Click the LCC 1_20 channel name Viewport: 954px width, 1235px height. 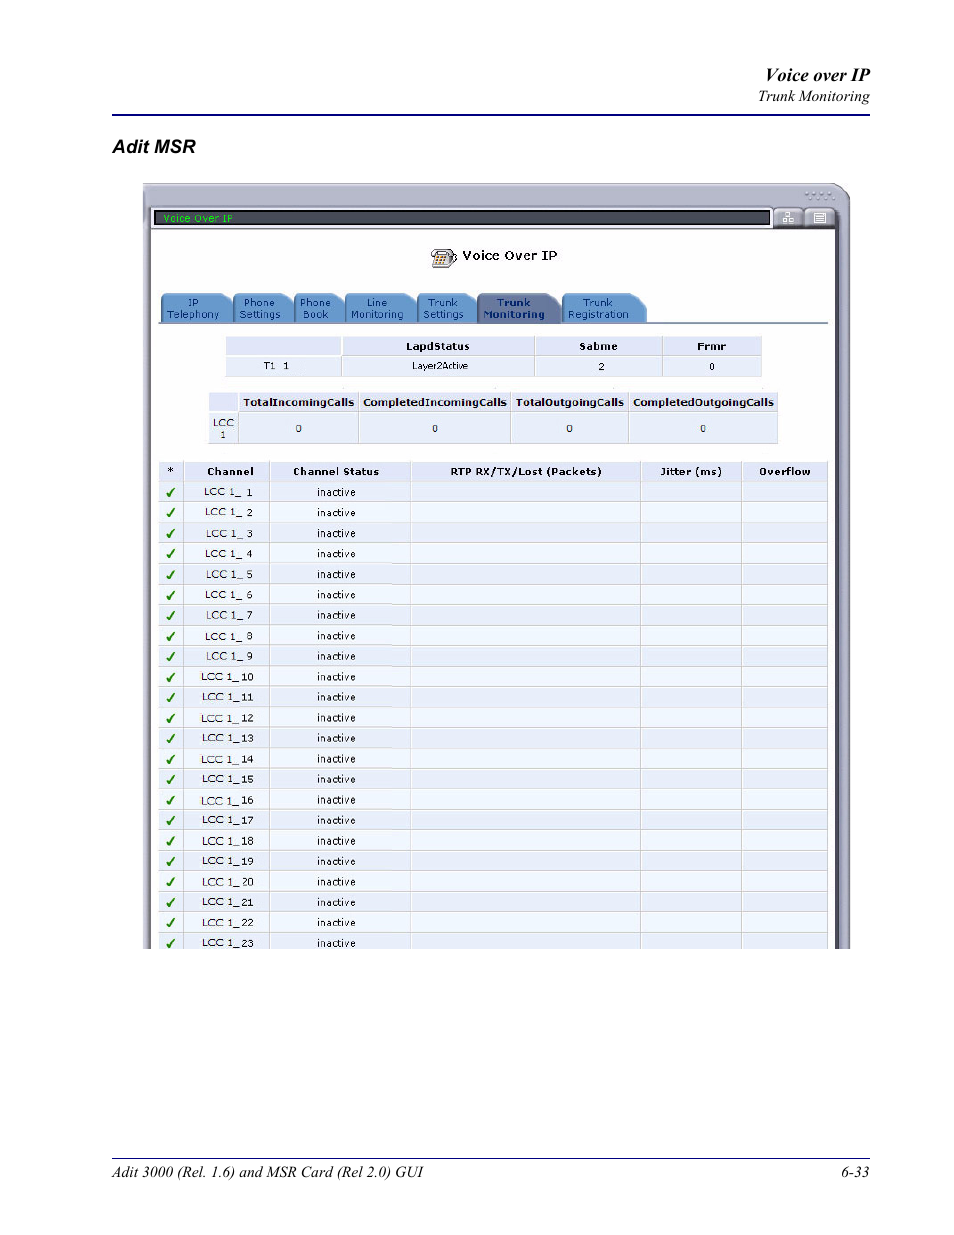[228, 882]
